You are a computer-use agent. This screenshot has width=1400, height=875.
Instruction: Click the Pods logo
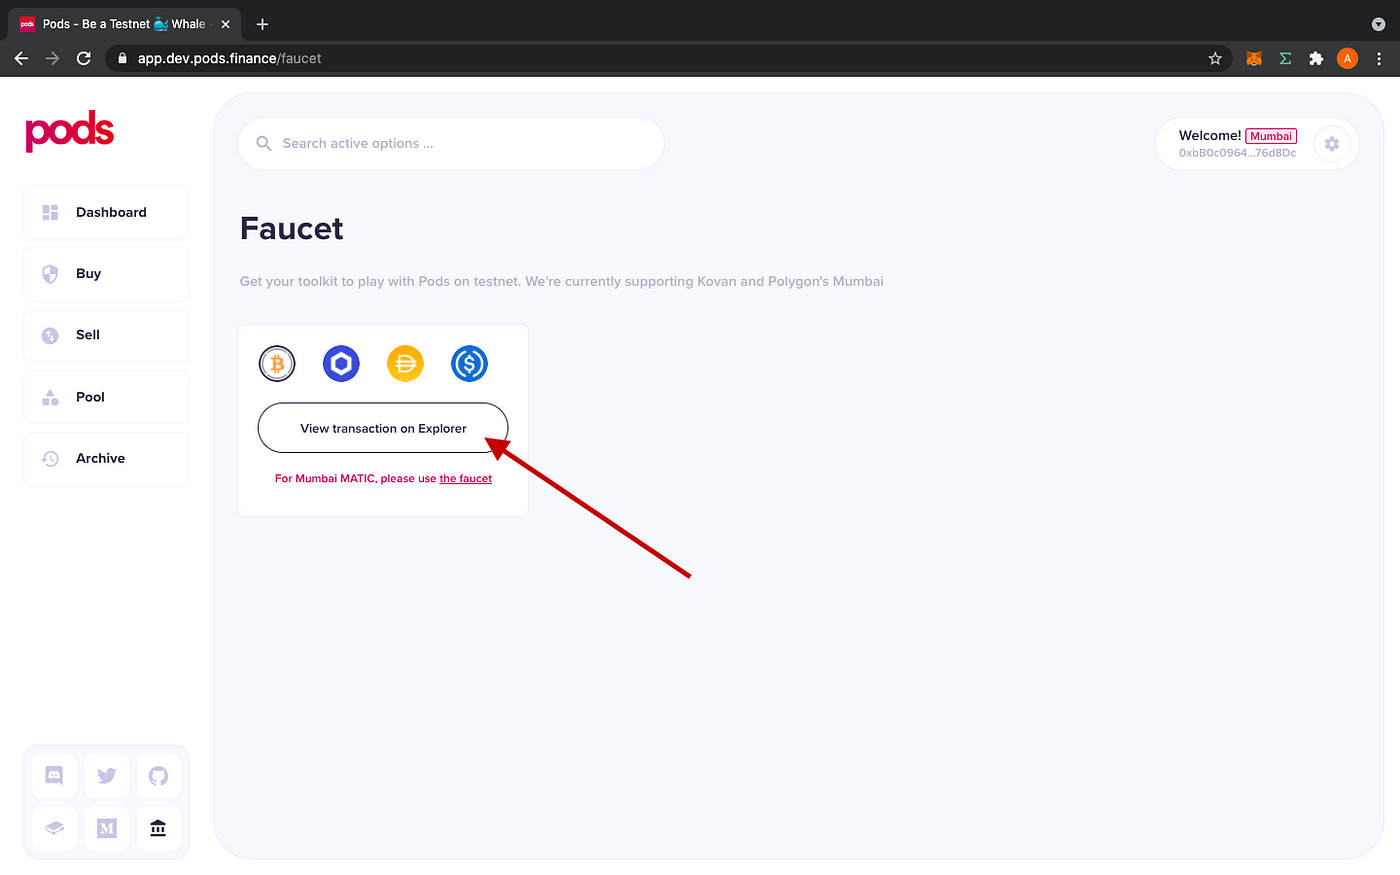pyautogui.click(x=70, y=131)
